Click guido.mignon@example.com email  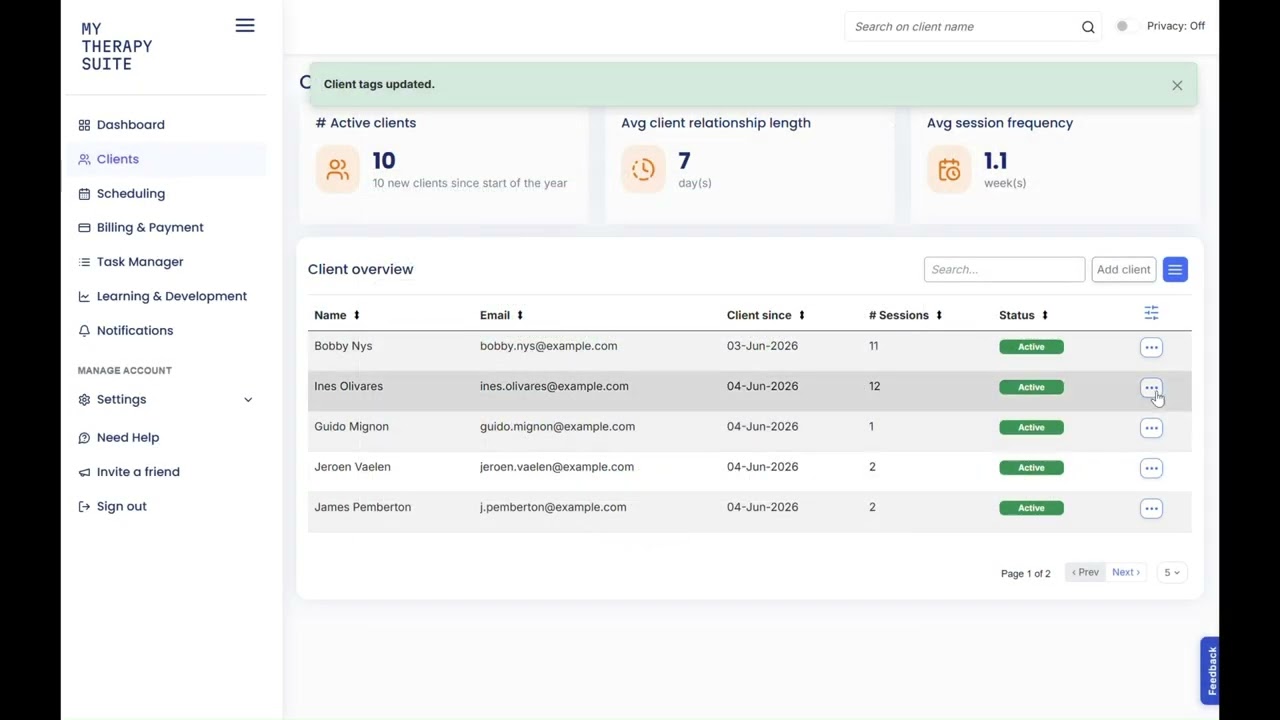[557, 426]
